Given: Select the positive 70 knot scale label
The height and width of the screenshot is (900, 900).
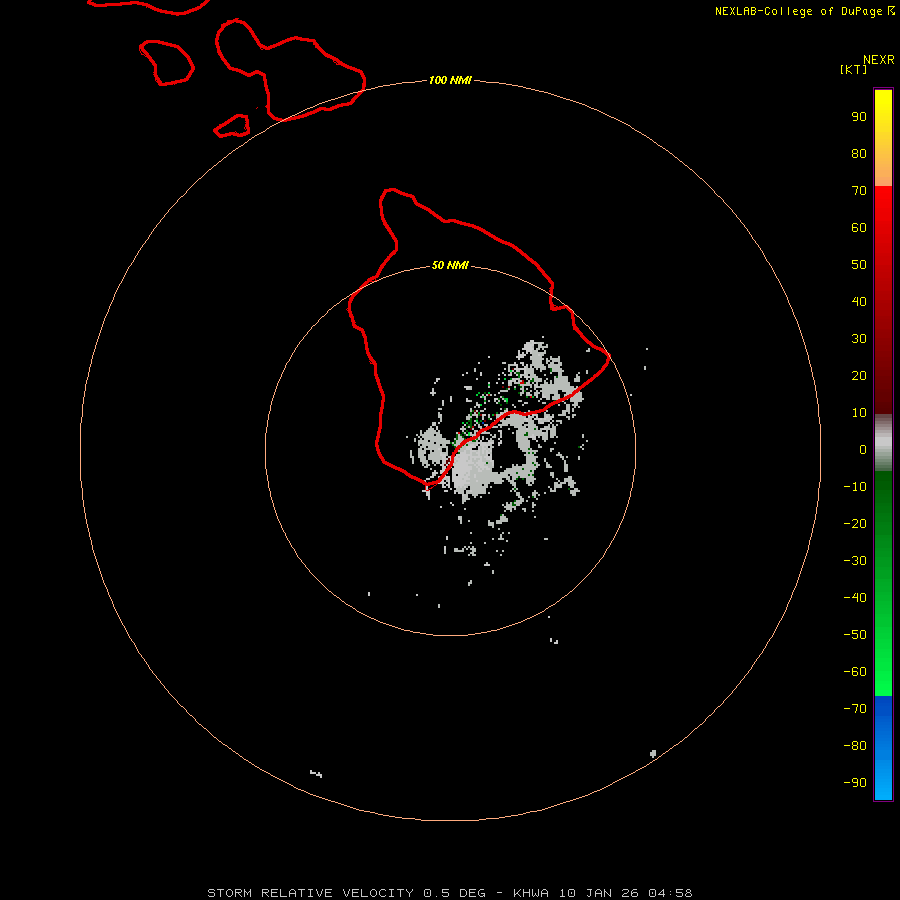Looking at the screenshot, I should click(859, 191).
